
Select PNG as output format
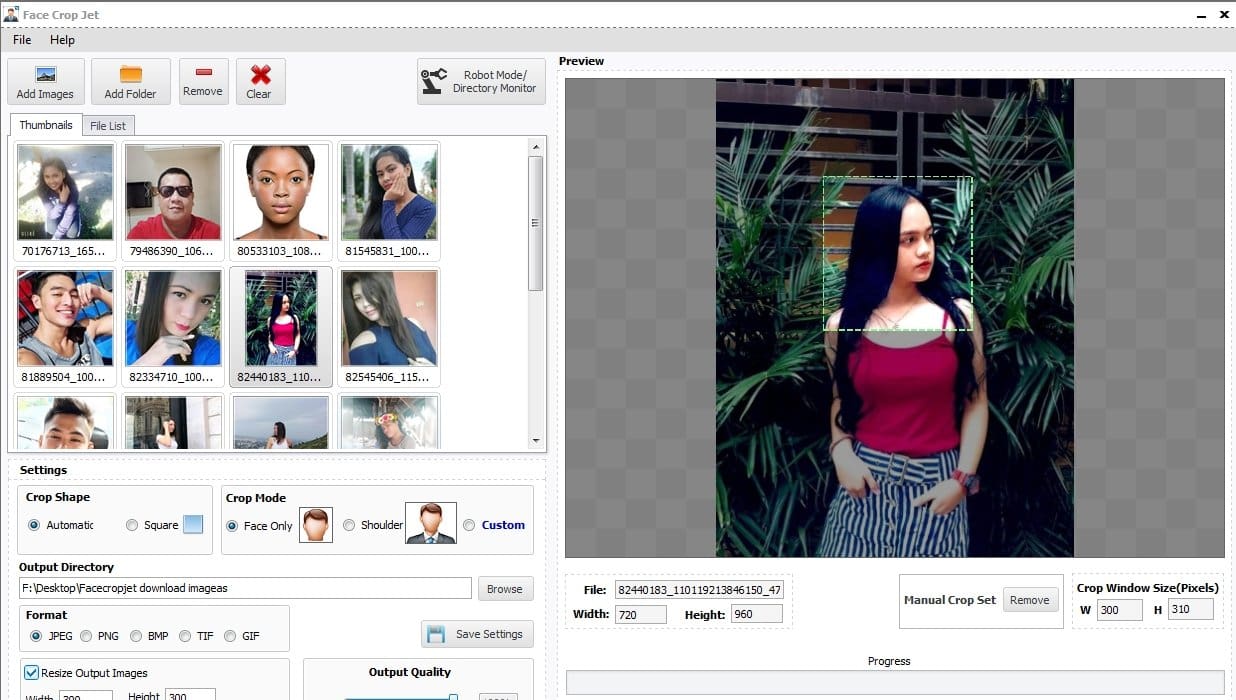pos(86,636)
